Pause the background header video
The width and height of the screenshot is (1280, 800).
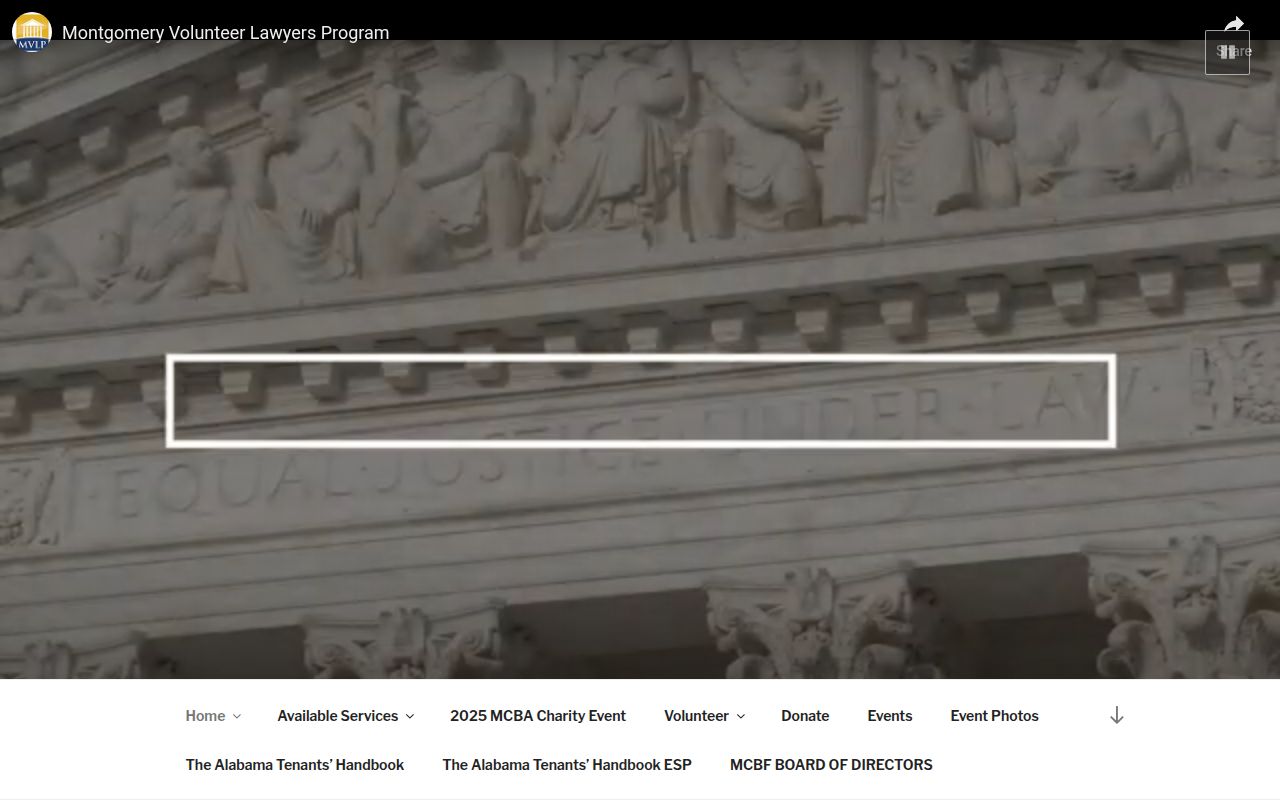1227,53
